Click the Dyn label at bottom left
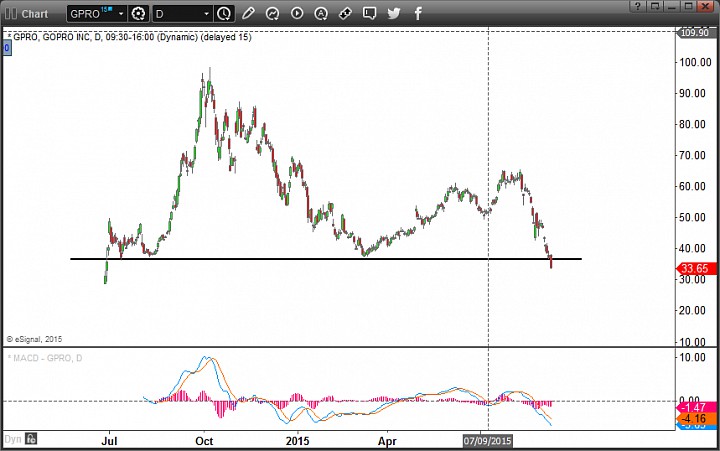 point(13,439)
